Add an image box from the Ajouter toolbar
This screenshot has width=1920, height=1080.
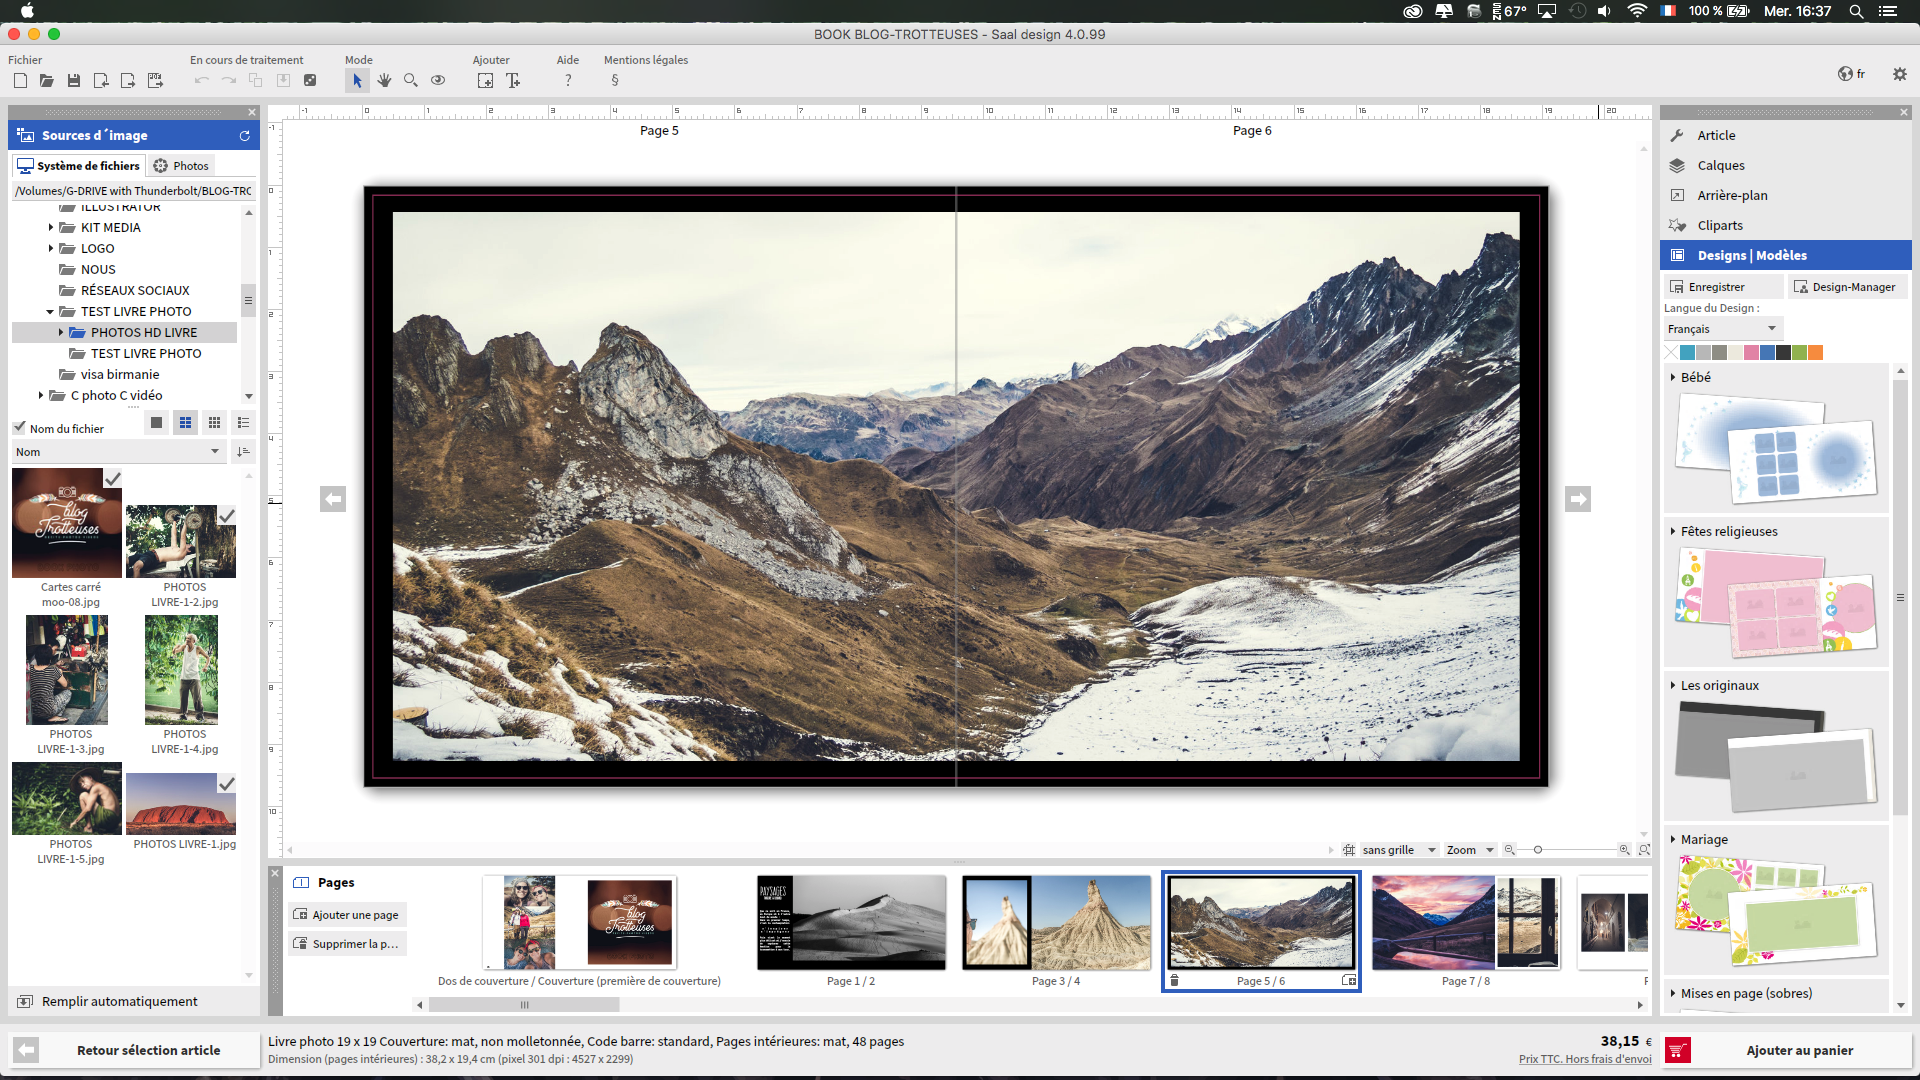[x=485, y=81]
